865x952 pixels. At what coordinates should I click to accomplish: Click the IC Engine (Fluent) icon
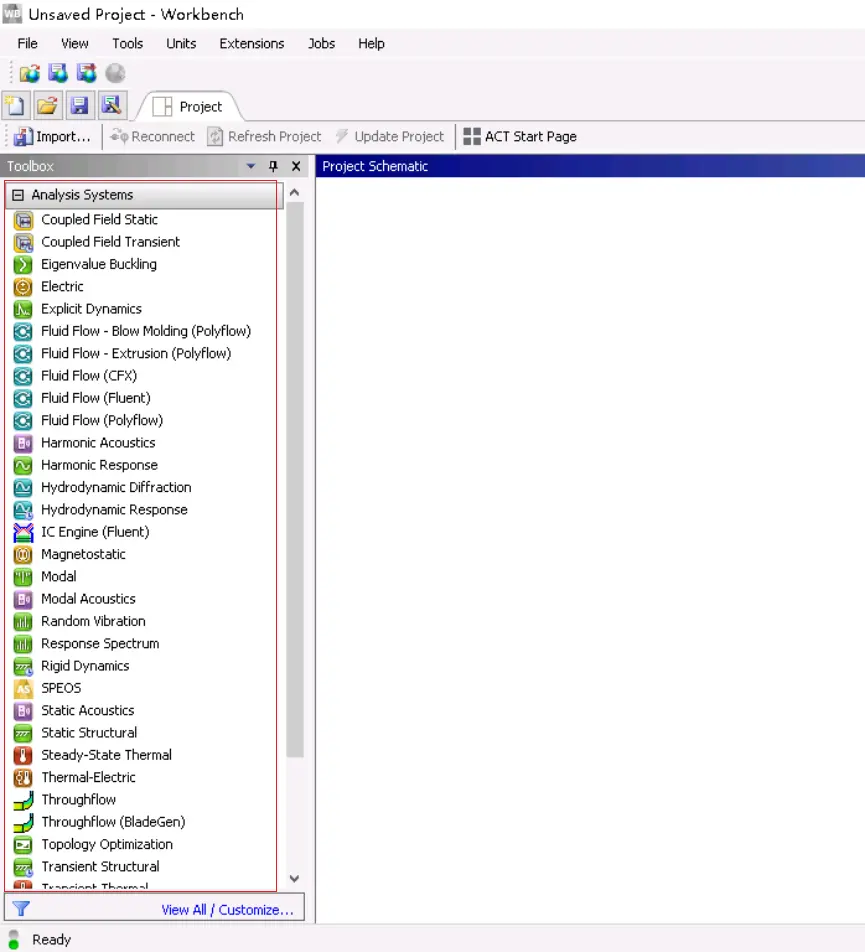click(23, 532)
